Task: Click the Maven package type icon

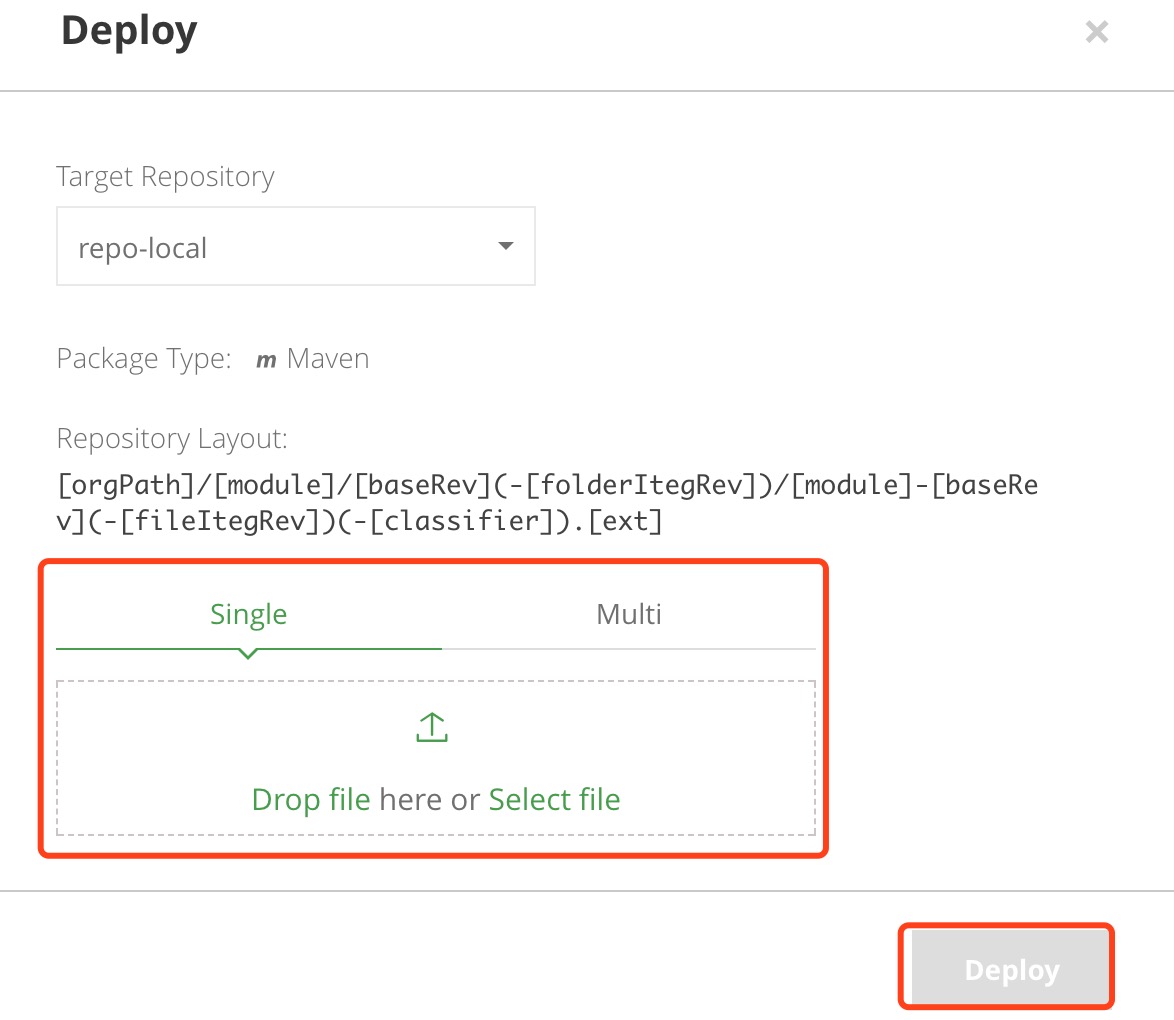Action: tap(266, 360)
